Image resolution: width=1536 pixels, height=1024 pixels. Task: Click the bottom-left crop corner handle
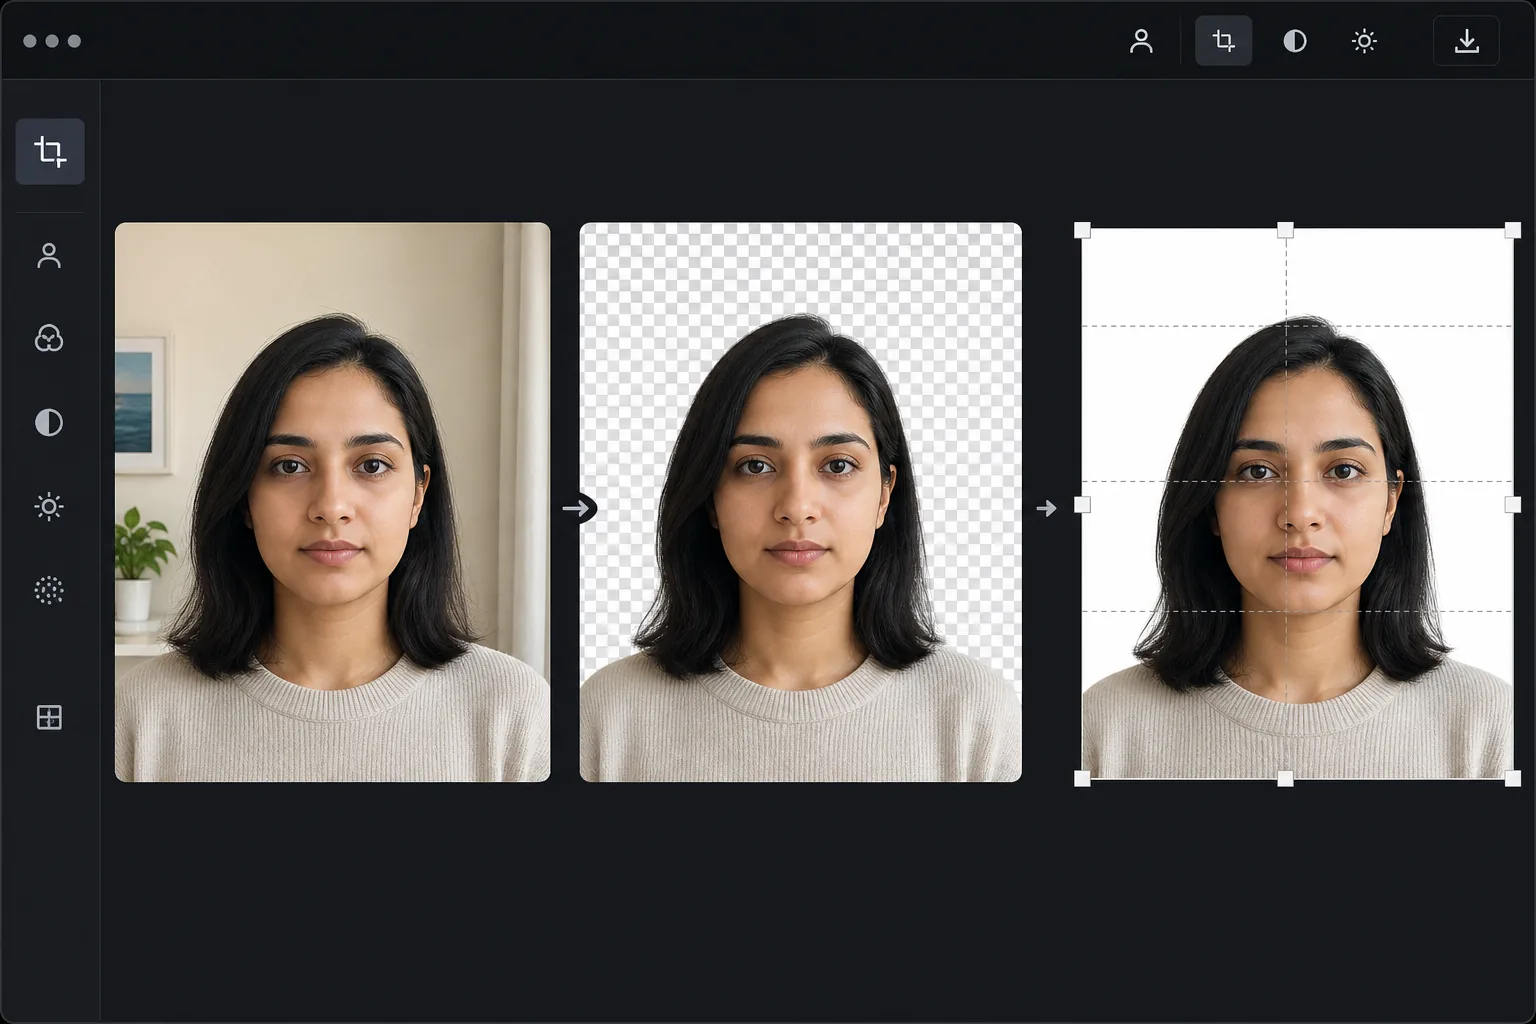click(1082, 778)
